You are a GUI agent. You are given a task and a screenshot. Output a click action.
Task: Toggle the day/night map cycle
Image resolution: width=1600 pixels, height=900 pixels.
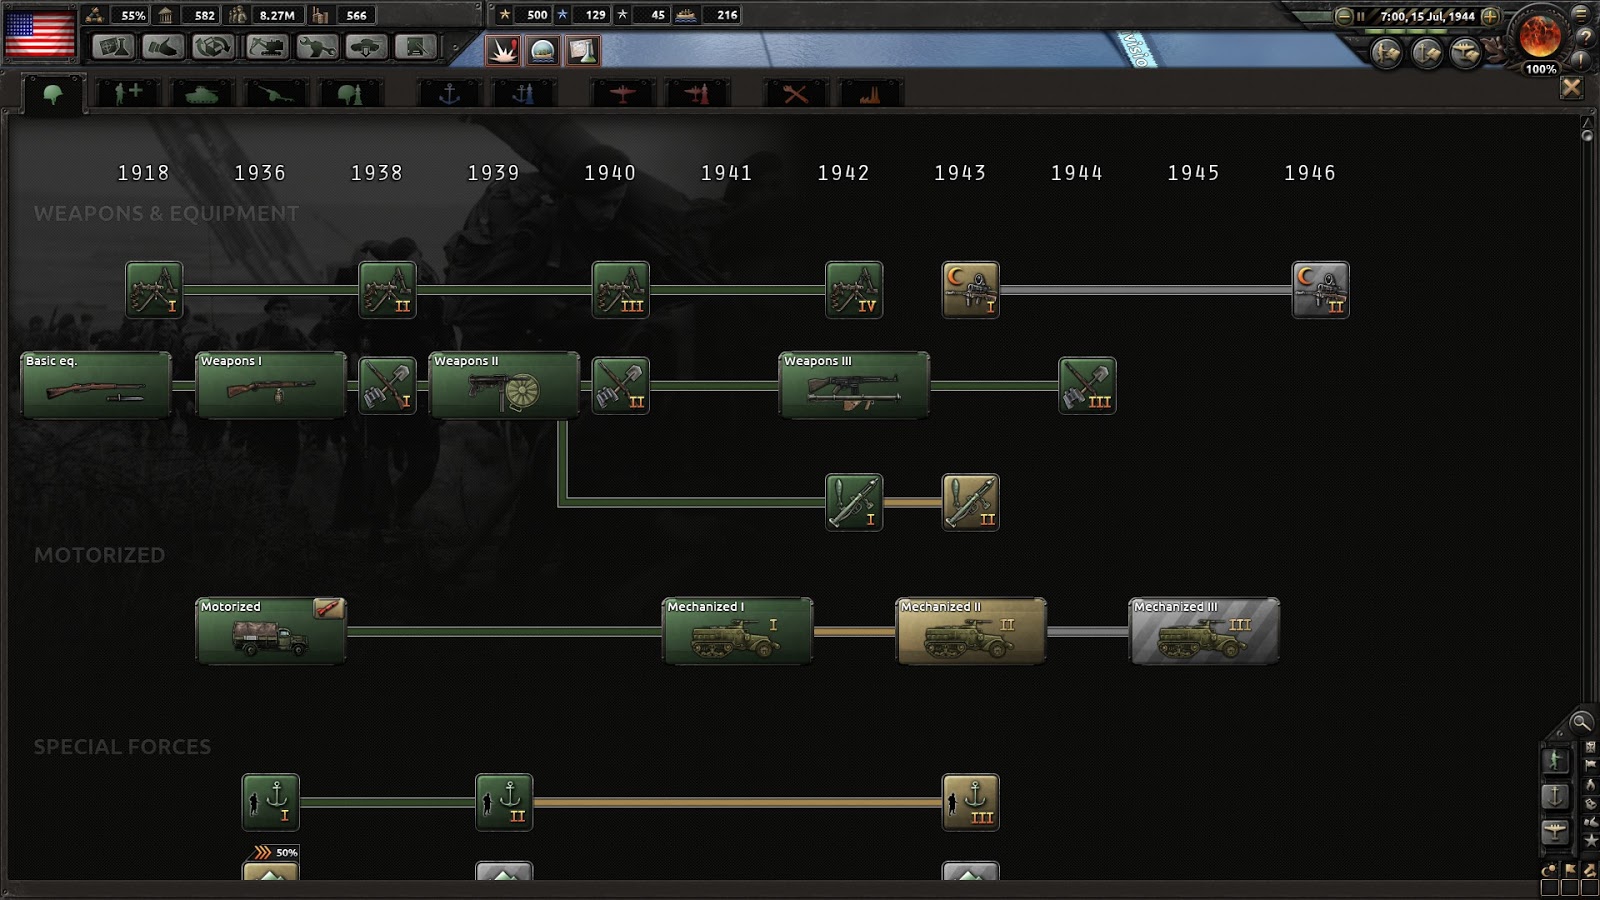coord(1550,870)
